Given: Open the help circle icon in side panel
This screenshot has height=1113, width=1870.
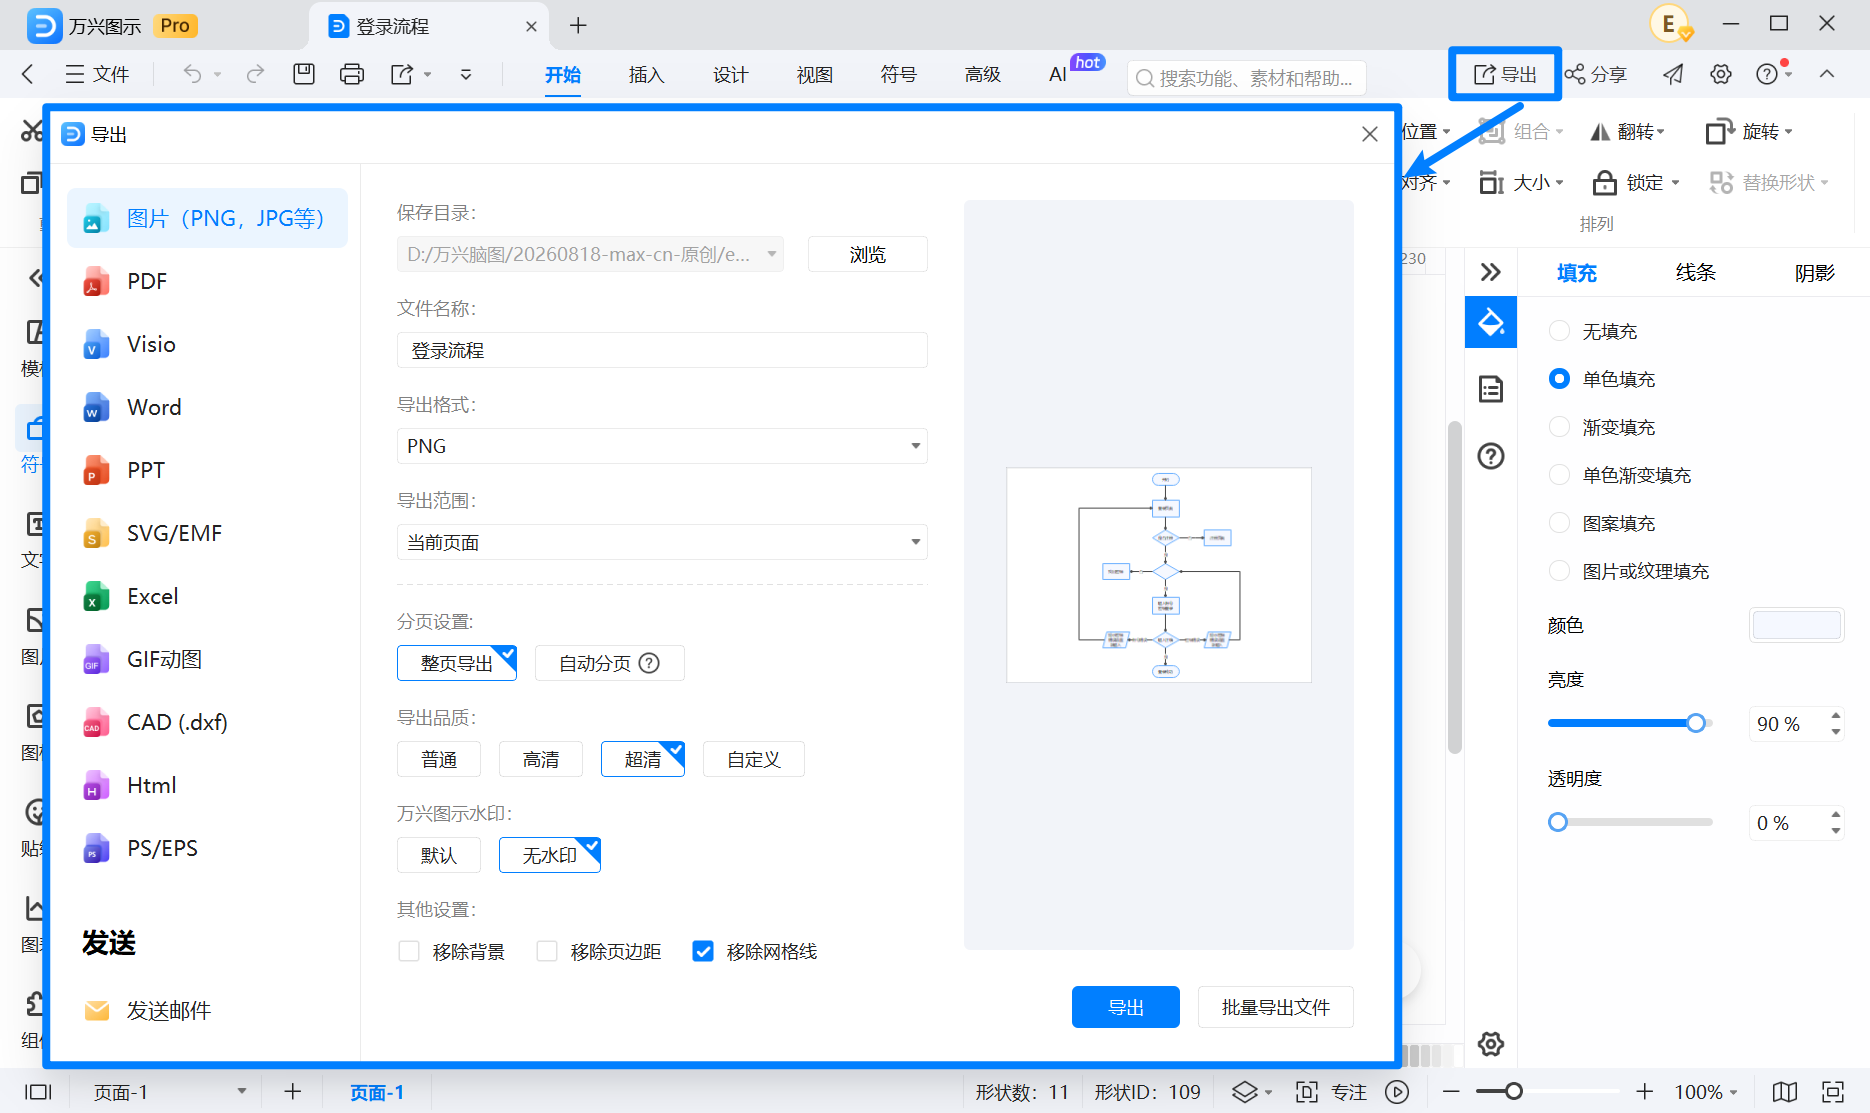Looking at the screenshot, I should (1491, 456).
